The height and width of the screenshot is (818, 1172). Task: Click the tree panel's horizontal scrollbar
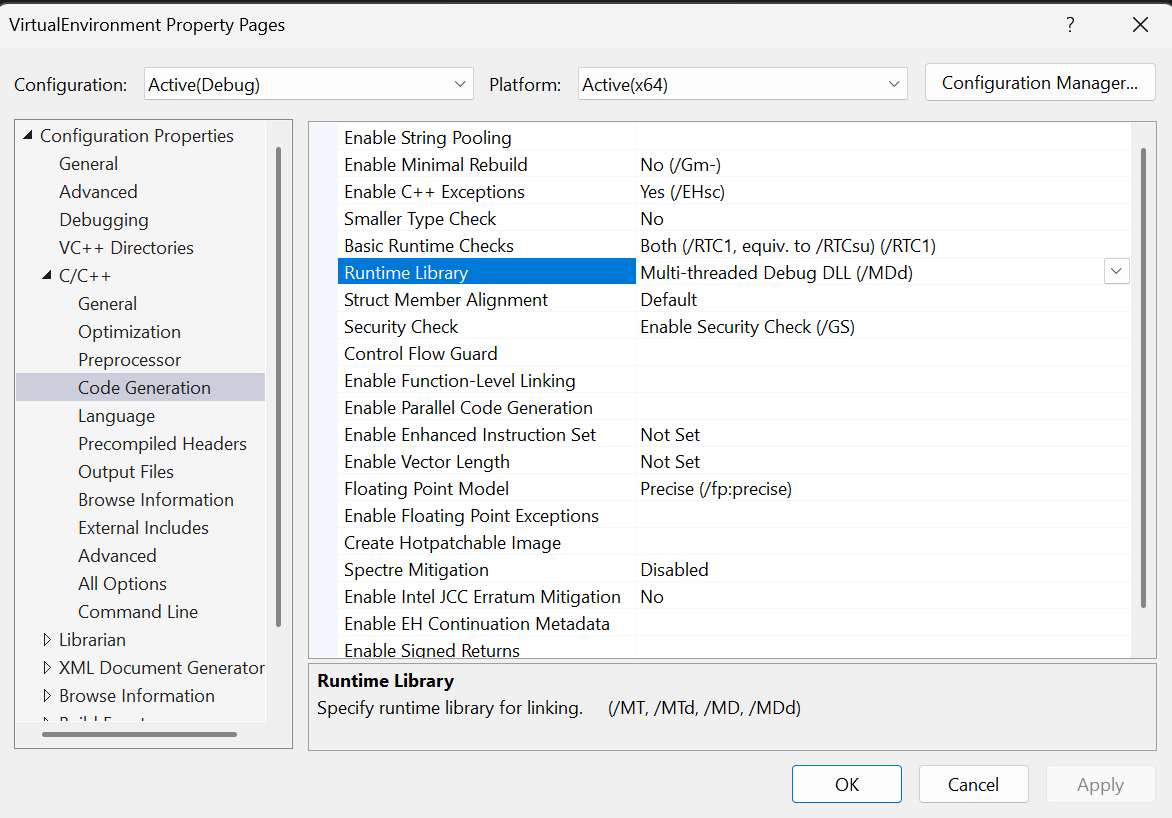click(x=139, y=734)
